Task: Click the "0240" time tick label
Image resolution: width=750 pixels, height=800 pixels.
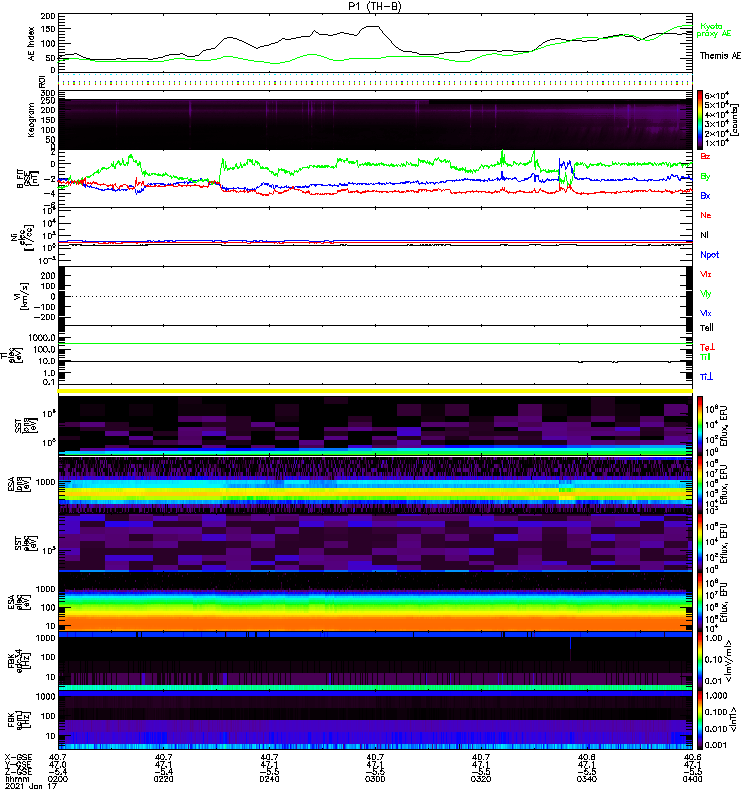Action: (269, 779)
